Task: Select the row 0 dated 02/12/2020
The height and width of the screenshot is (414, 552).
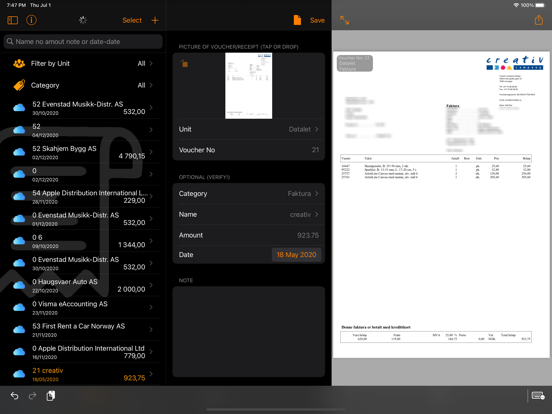Action: [x=83, y=174]
